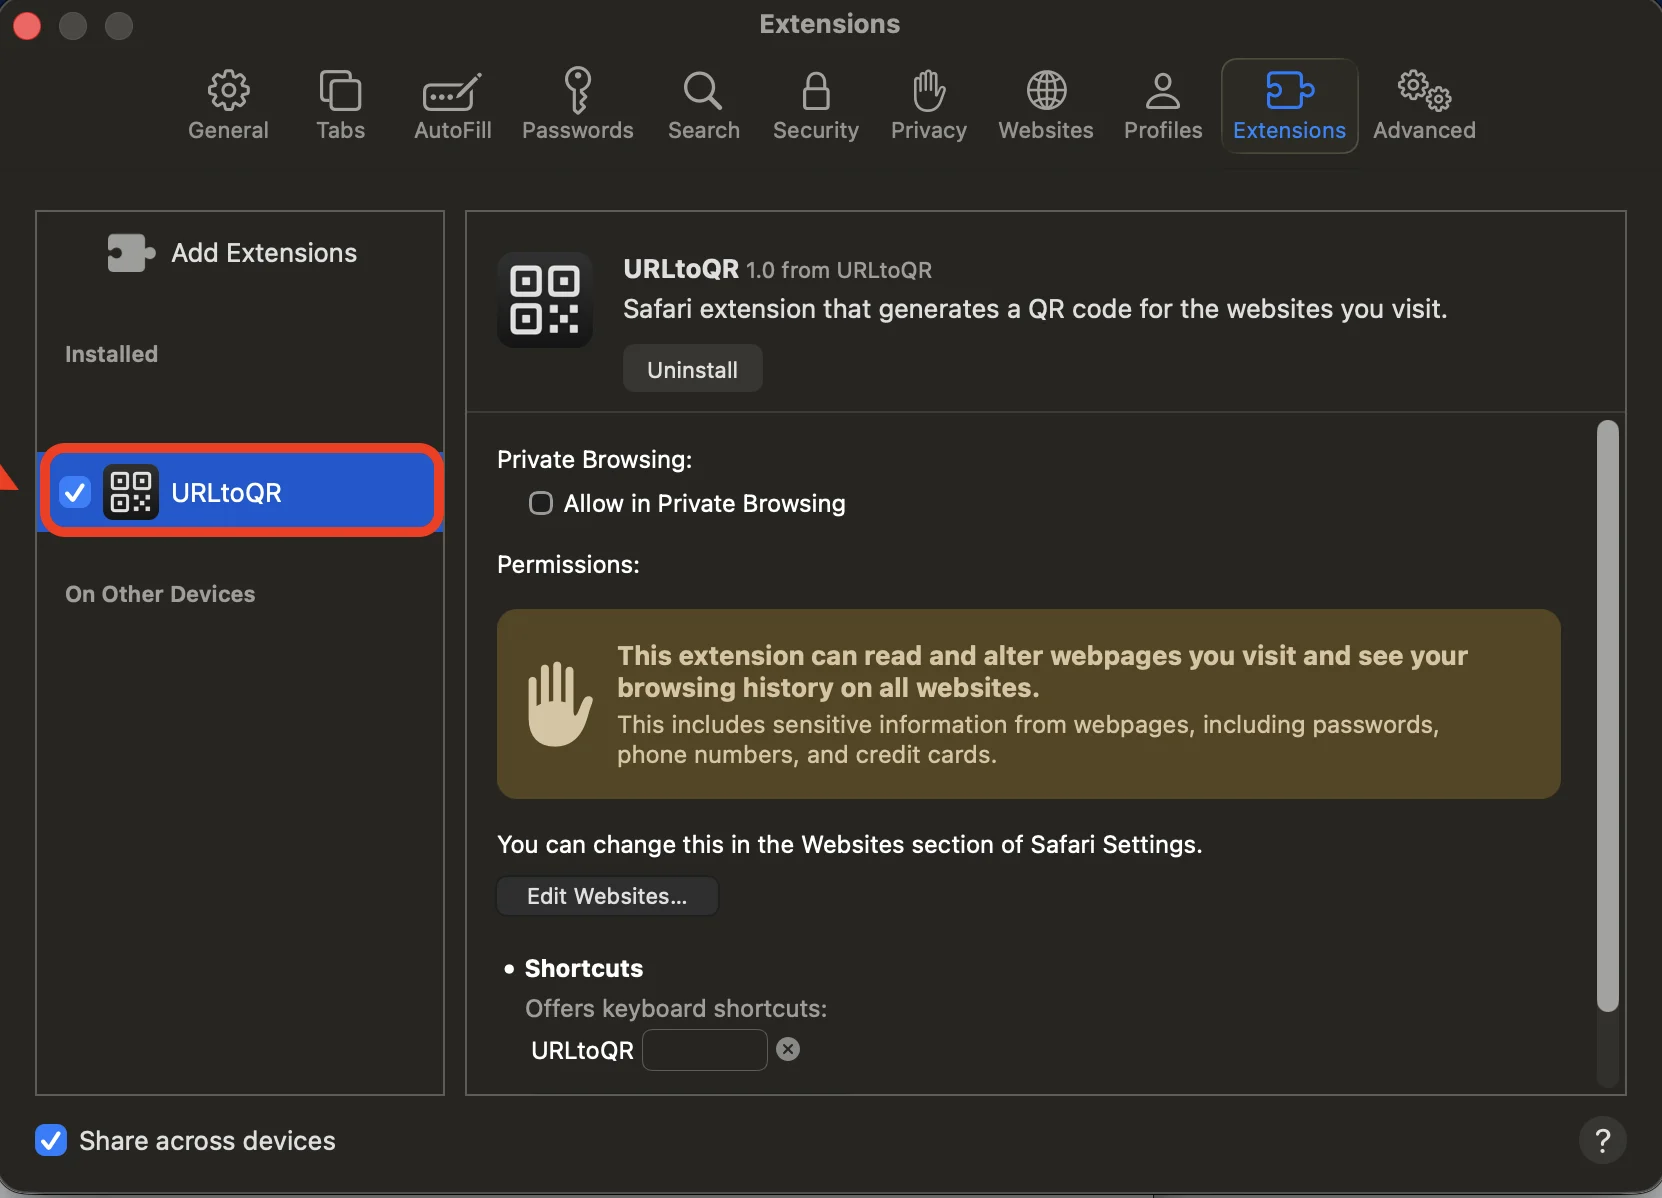Click the Installed section header
Image resolution: width=1662 pixels, height=1198 pixels.
[111, 354]
